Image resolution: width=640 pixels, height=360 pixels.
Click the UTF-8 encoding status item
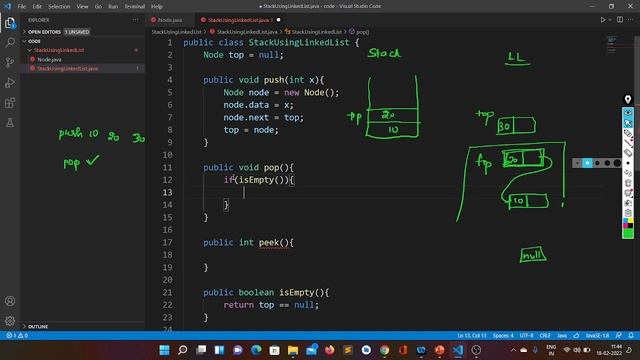point(527,336)
